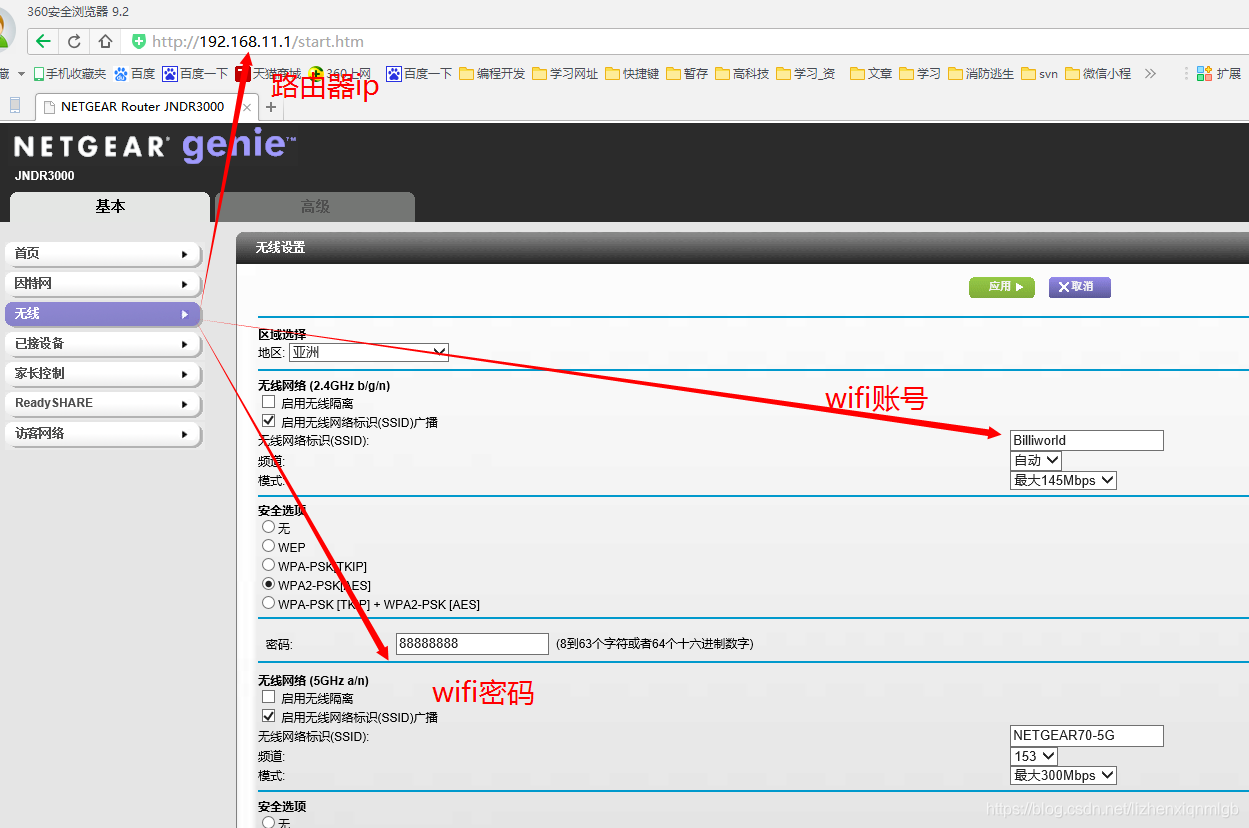Open the 扩展 extensions button

1219,74
